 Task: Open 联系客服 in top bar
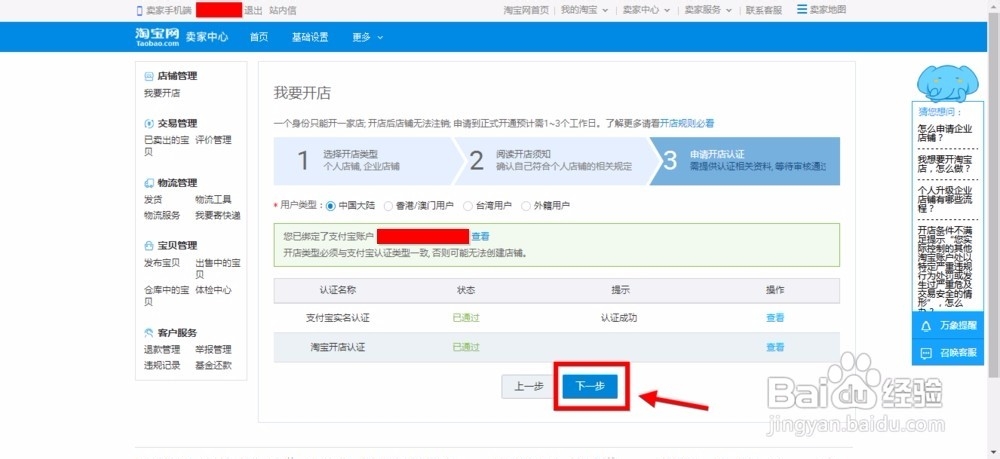pos(764,10)
